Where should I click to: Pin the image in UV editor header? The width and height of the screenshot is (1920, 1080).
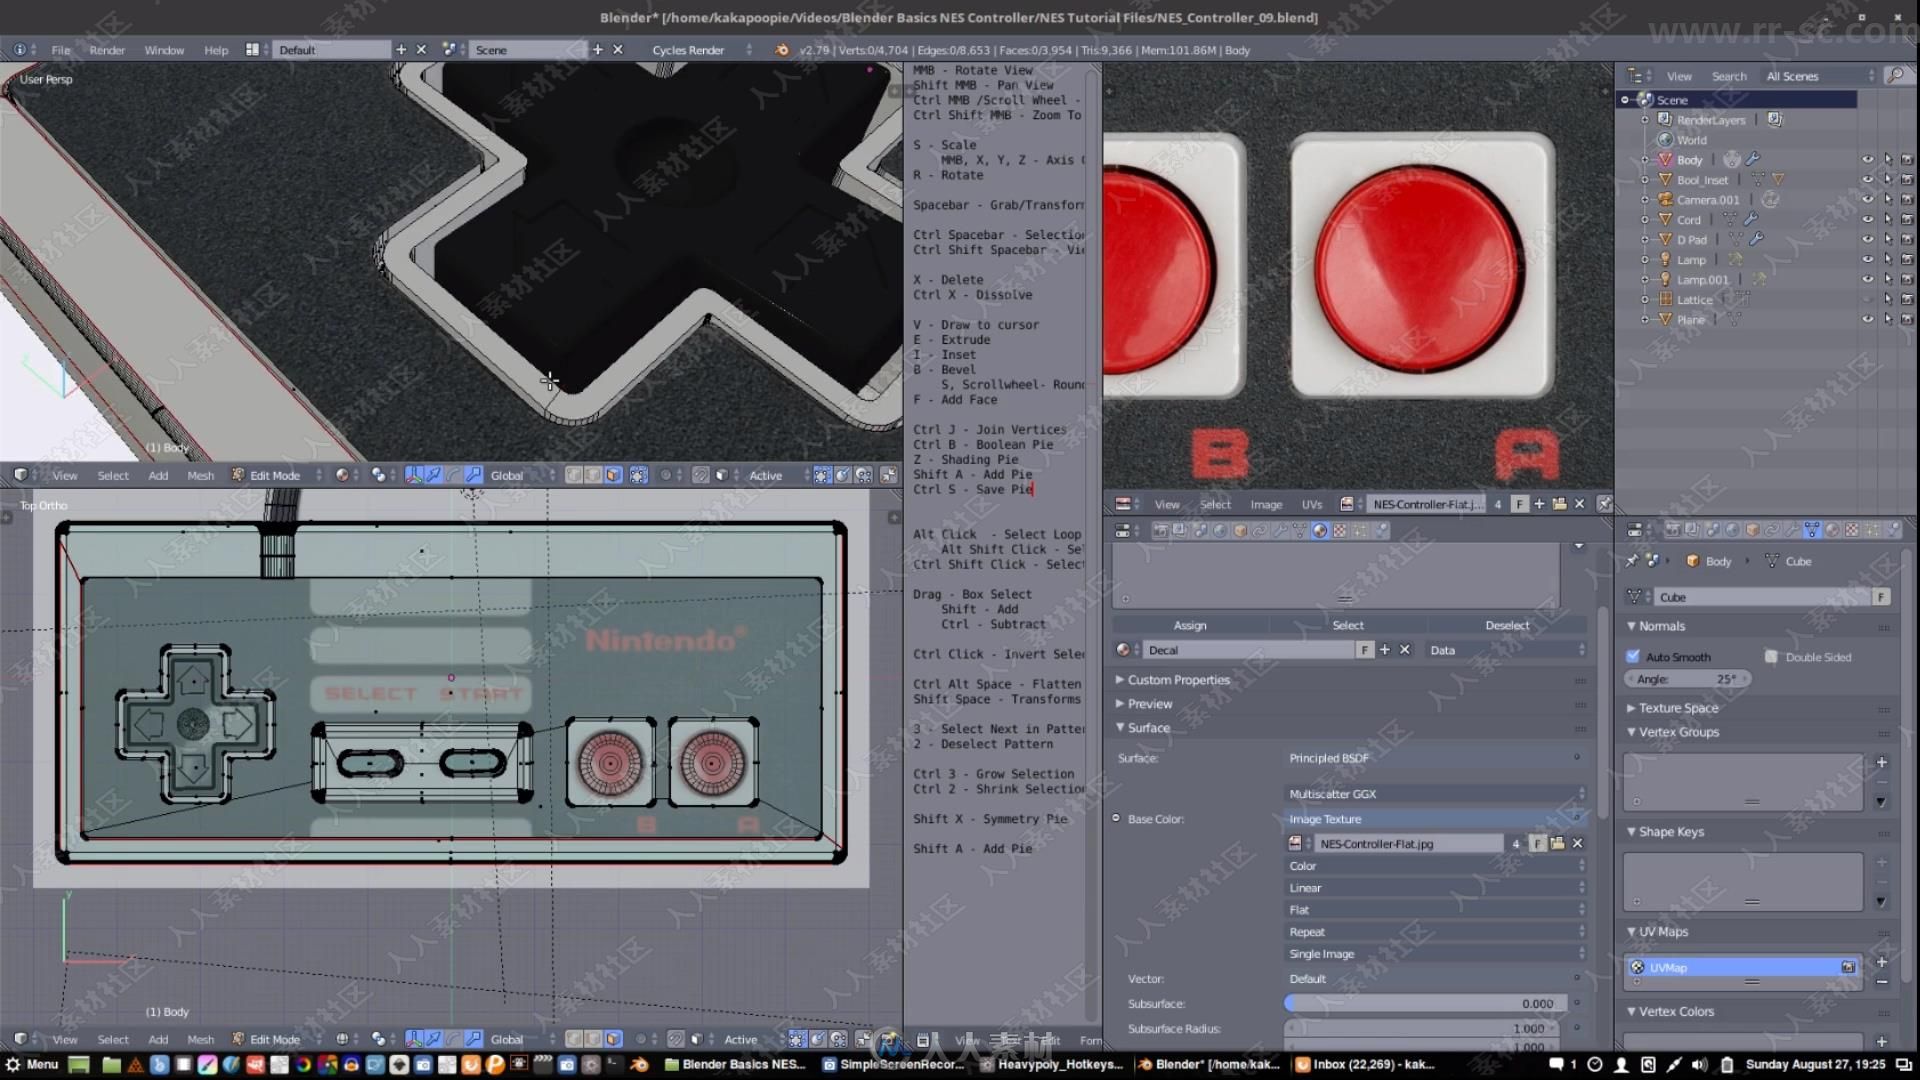pyautogui.click(x=1605, y=504)
